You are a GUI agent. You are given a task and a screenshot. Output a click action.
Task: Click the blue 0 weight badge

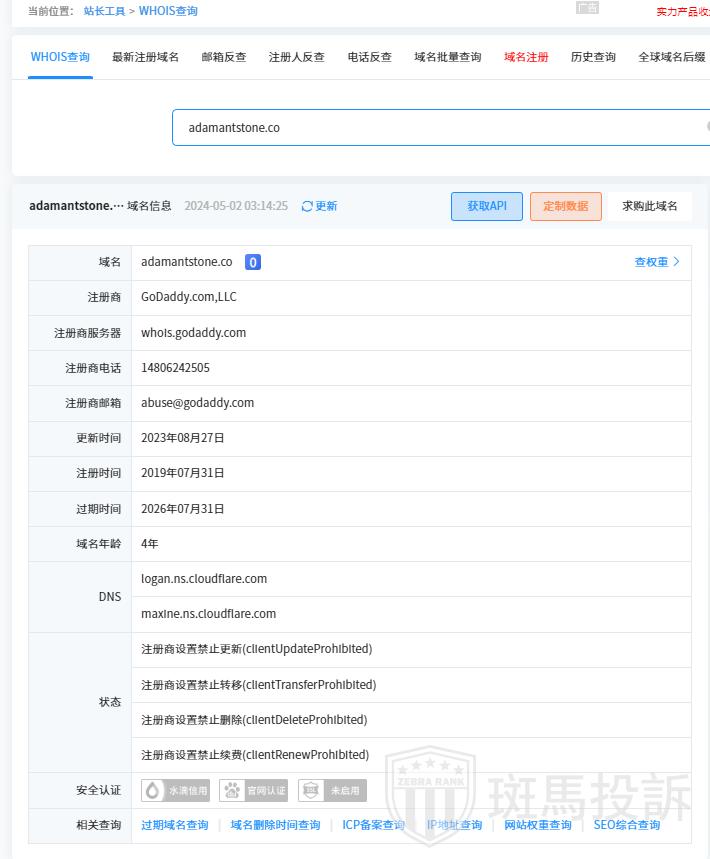point(253,262)
